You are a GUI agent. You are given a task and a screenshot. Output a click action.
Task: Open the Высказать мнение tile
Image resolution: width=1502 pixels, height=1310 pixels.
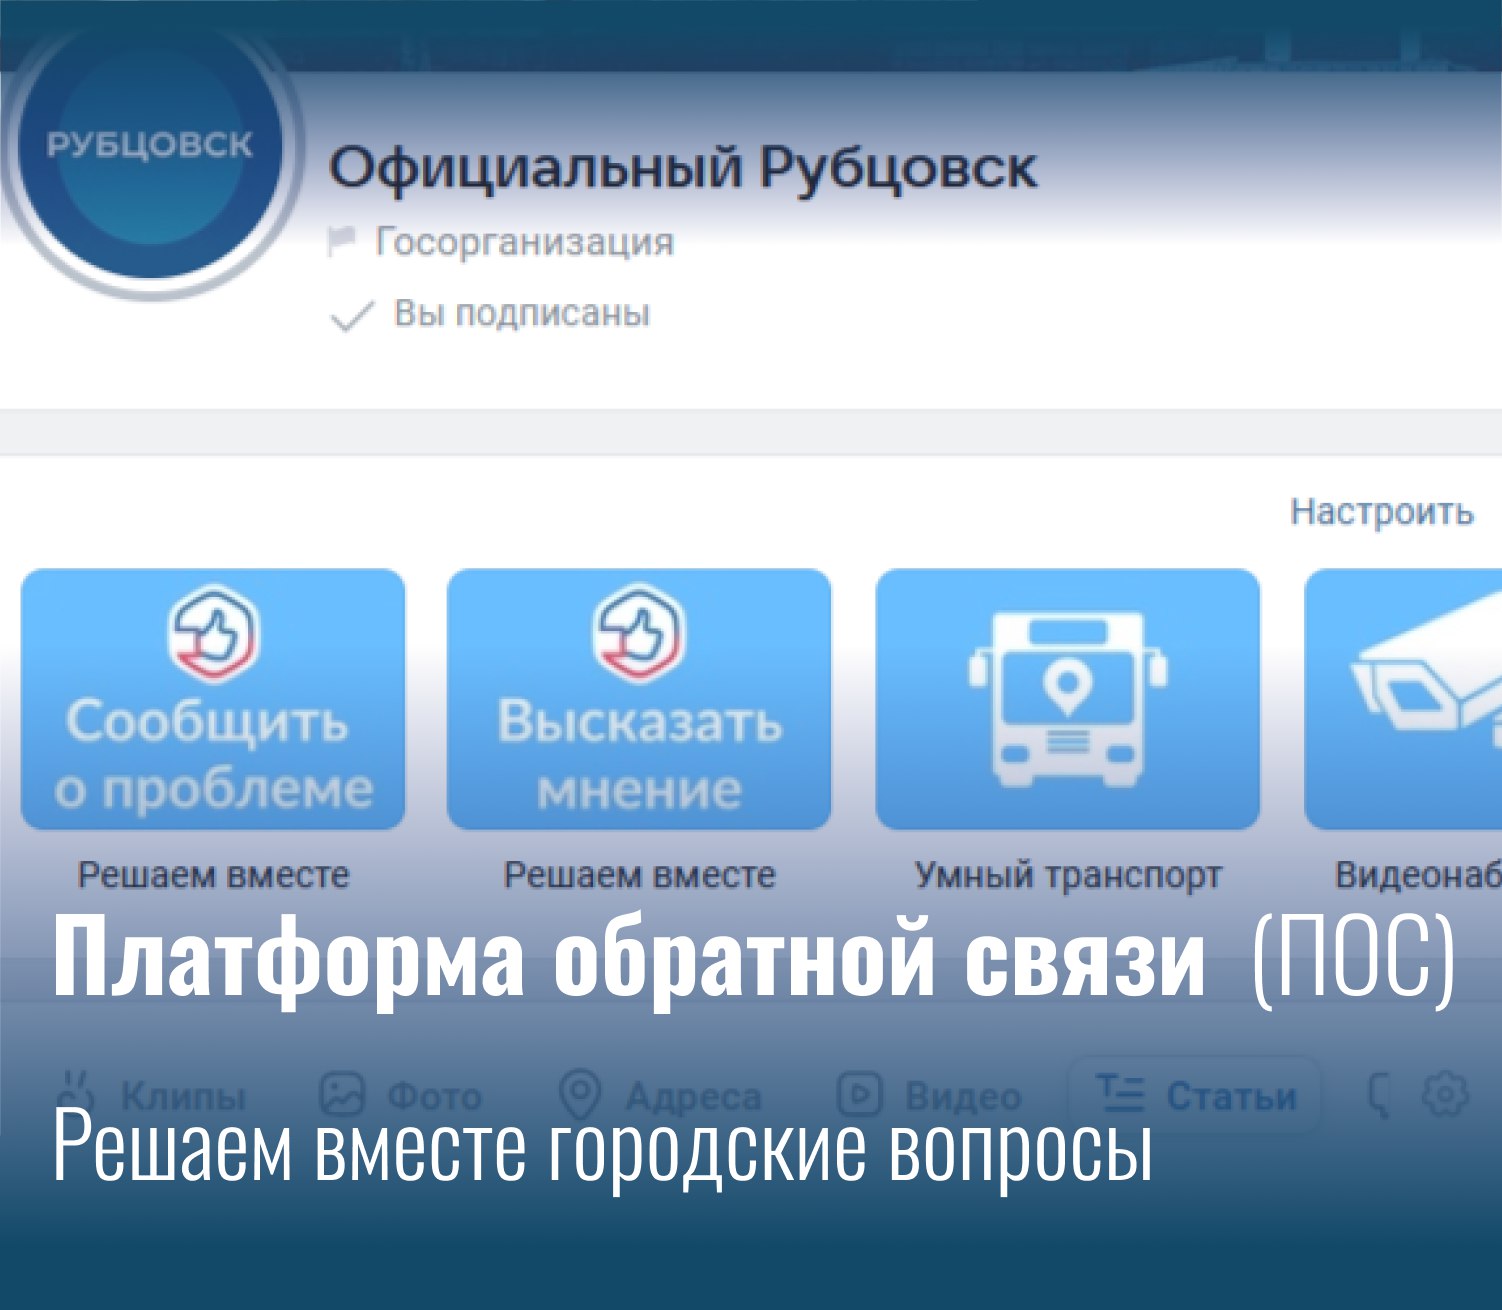pyautogui.click(x=639, y=700)
